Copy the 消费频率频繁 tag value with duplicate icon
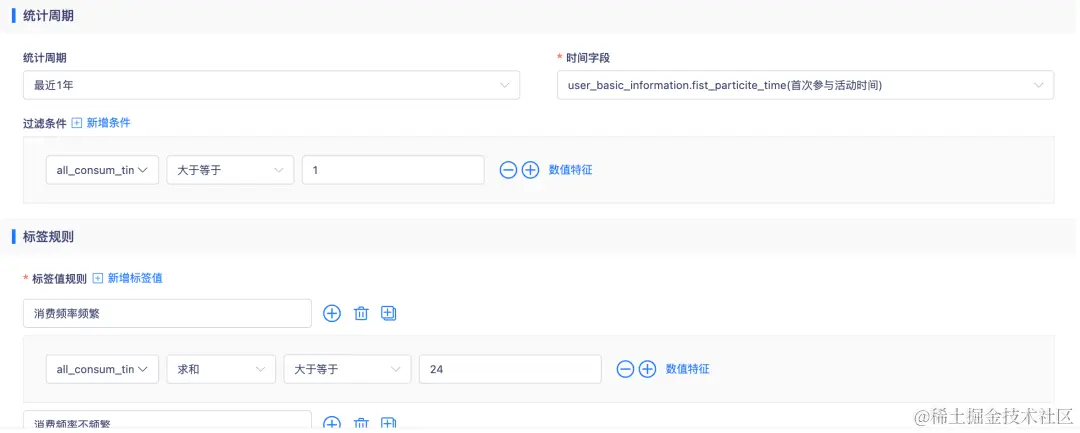The image size is (1080, 433). pos(388,313)
